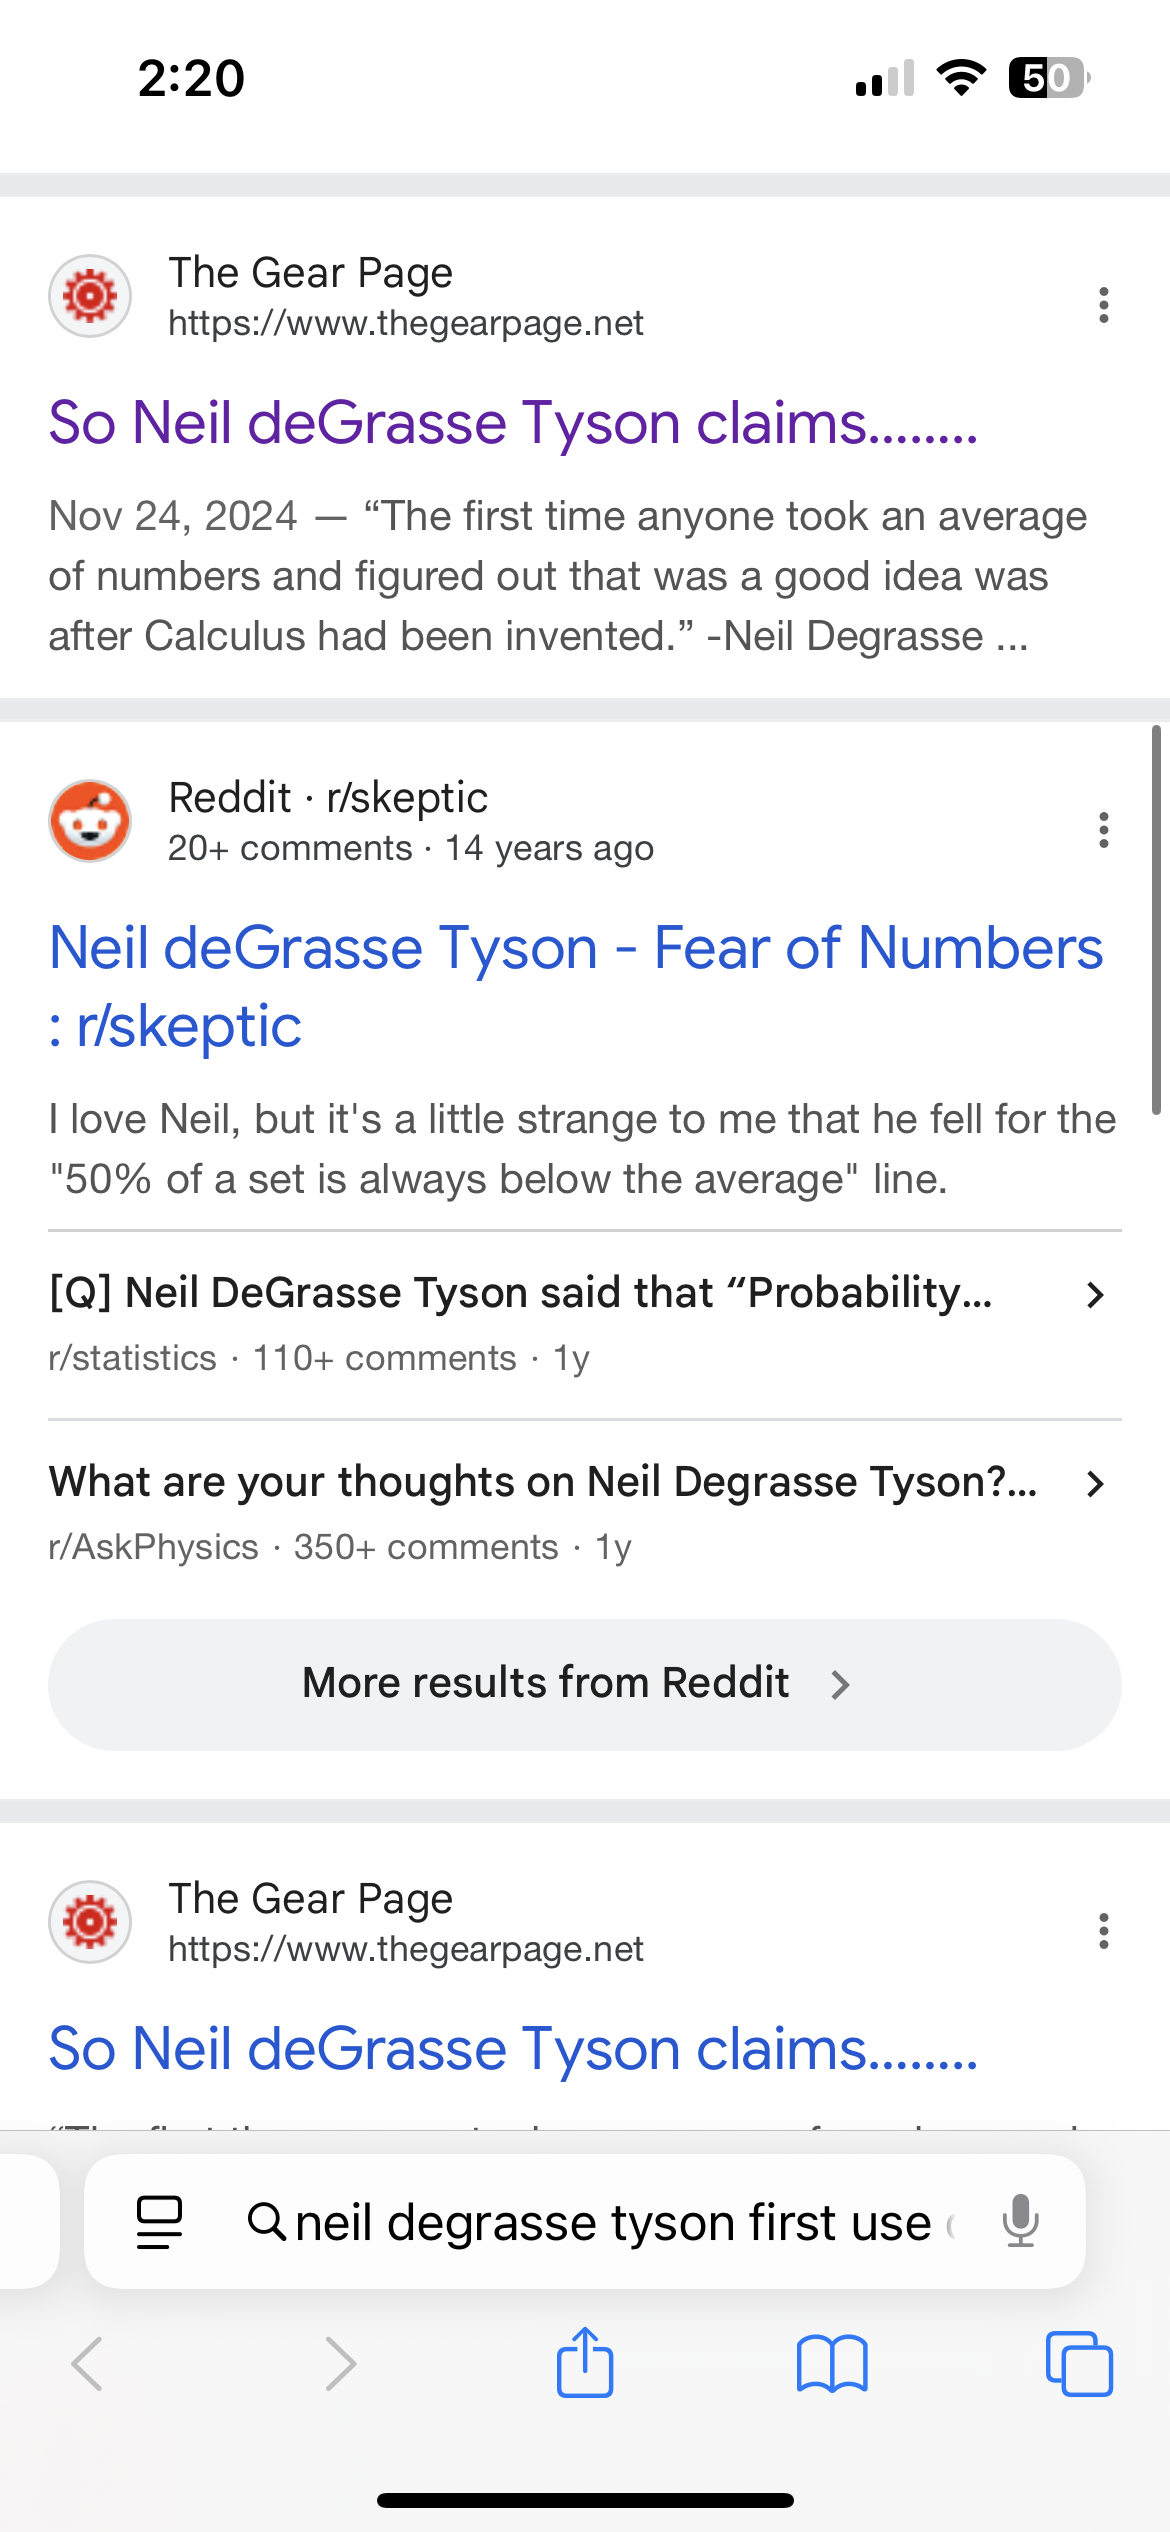Image resolution: width=1170 pixels, height=2532 pixels.
Task: Tap the Safari share icon
Action: click(585, 2362)
